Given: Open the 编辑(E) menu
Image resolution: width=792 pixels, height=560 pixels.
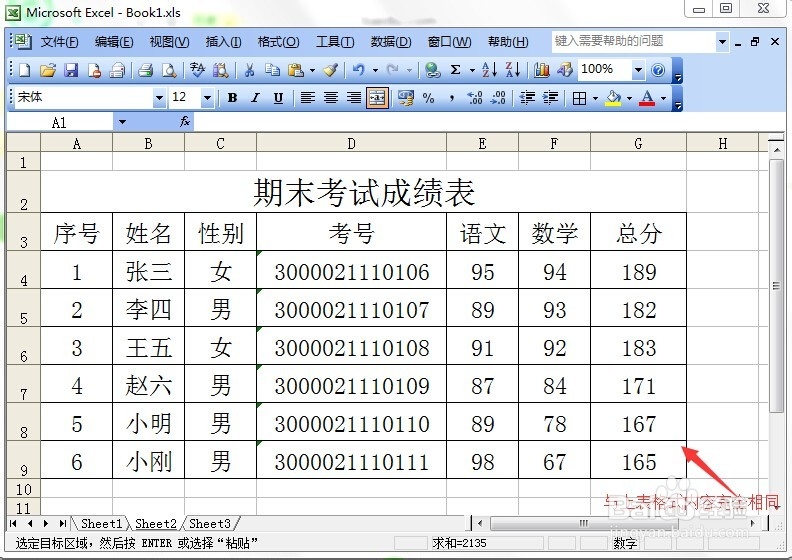Looking at the screenshot, I should [114, 42].
